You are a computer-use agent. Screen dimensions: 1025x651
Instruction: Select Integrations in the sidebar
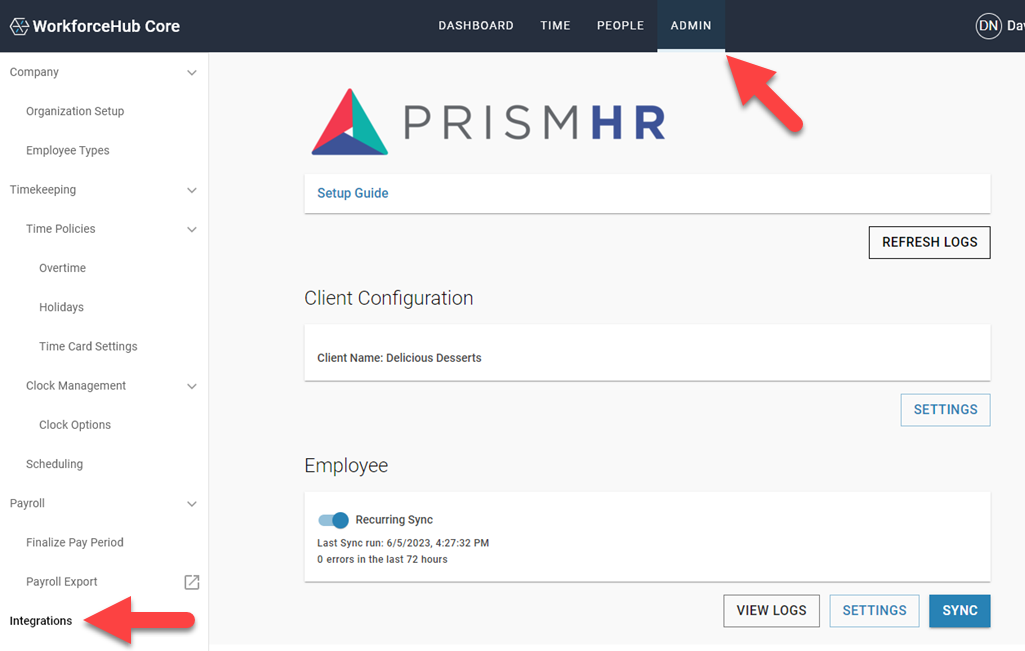click(x=40, y=620)
